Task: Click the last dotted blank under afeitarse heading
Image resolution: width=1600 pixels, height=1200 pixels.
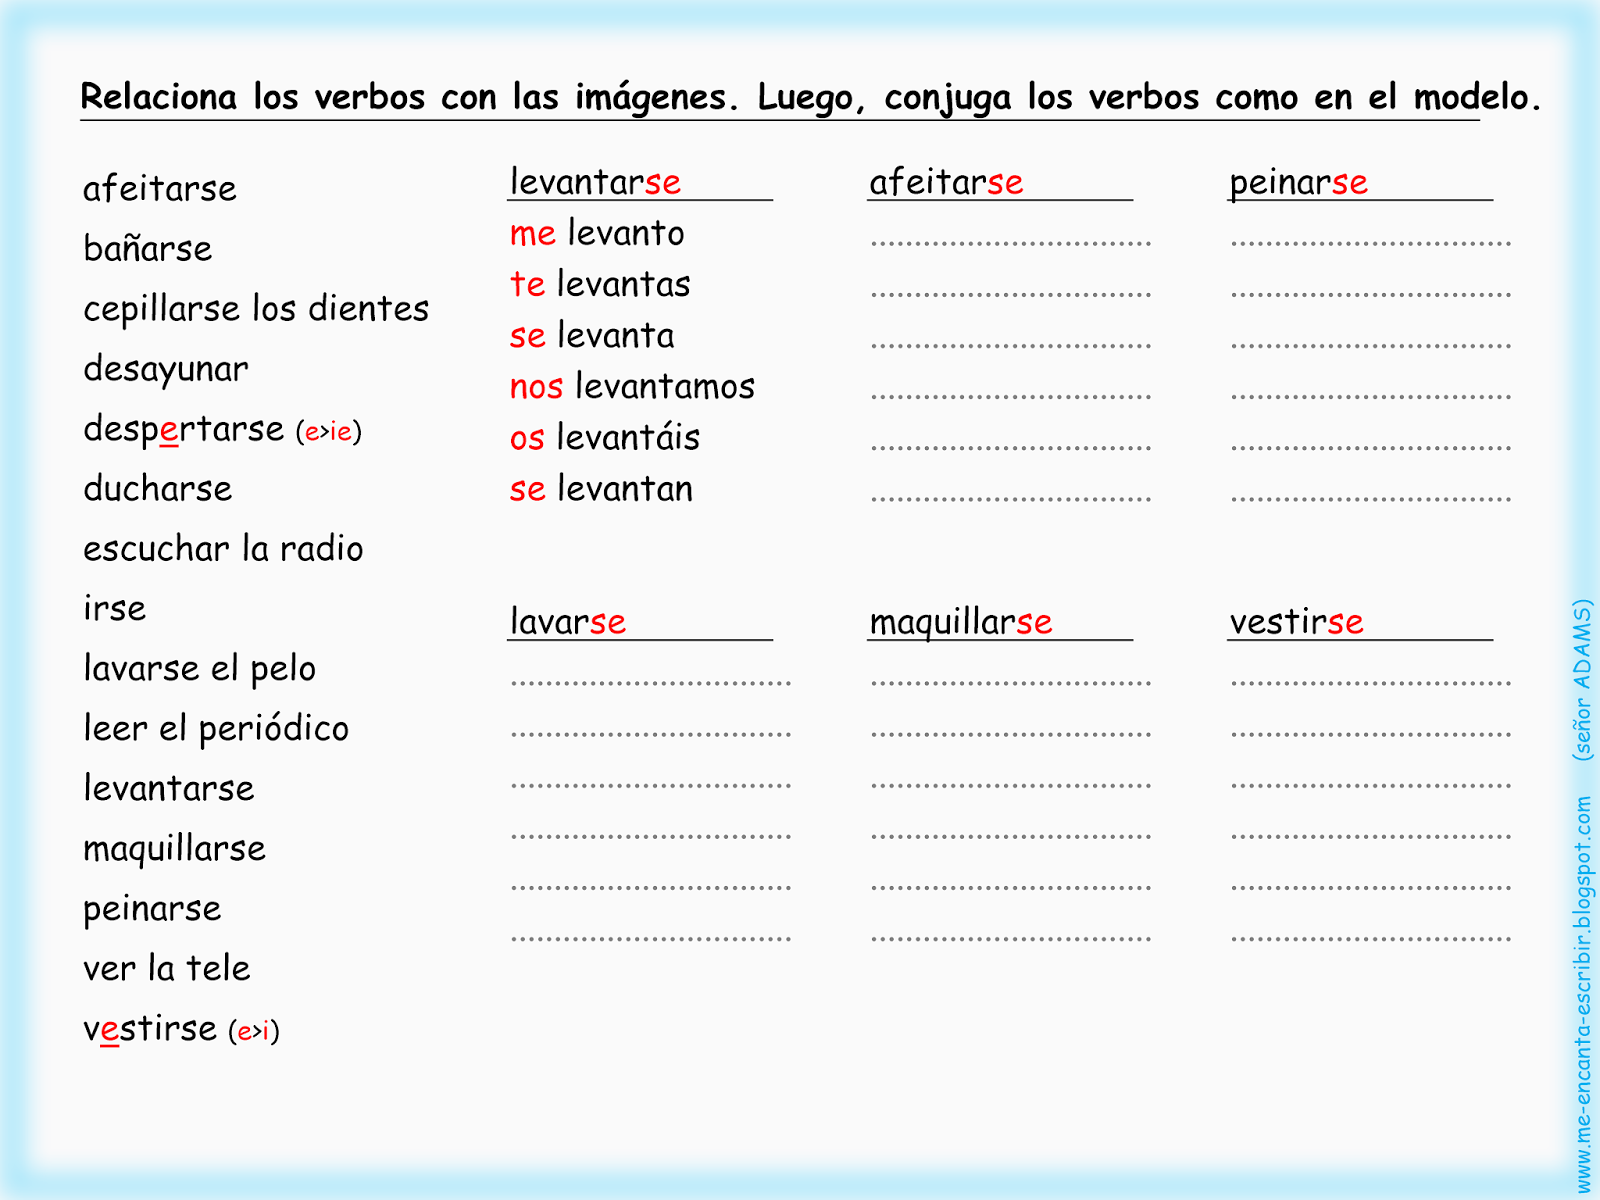Action: click(1011, 498)
